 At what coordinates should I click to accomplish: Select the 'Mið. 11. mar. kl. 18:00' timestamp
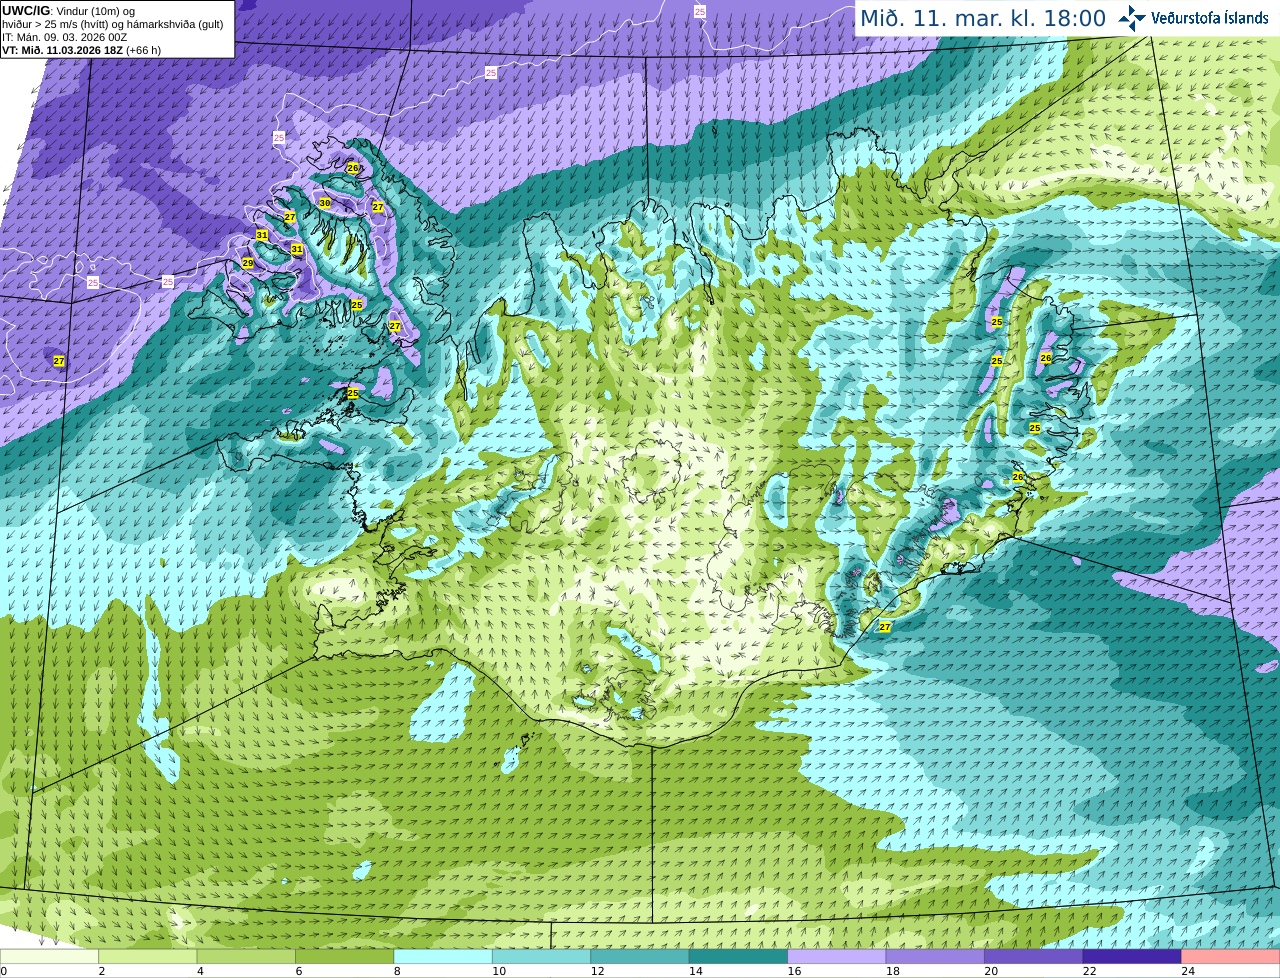point(983,18)
